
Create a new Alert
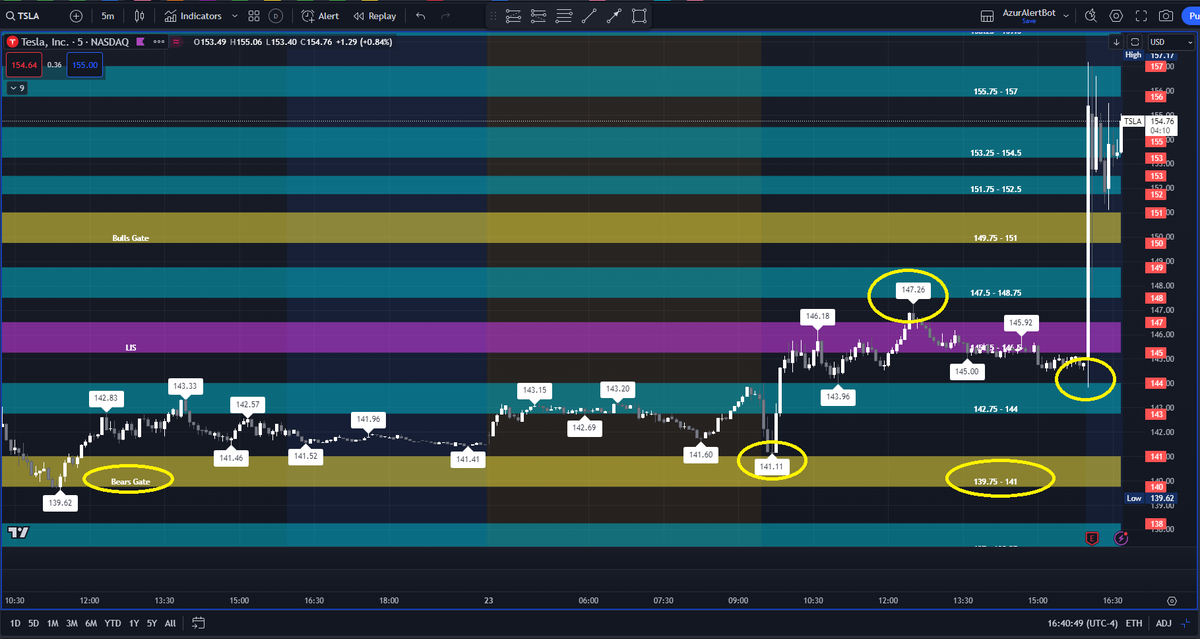320,16
